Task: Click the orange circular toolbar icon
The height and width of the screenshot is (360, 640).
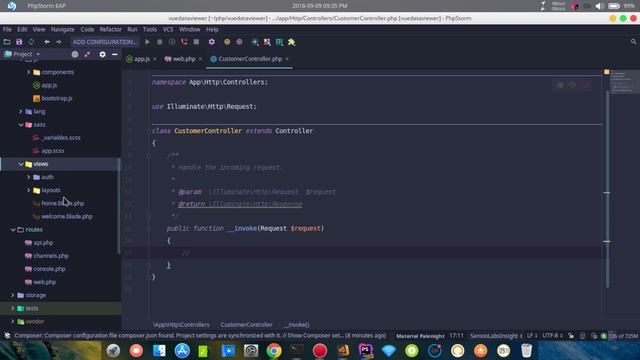Action: tap(227, 42)
